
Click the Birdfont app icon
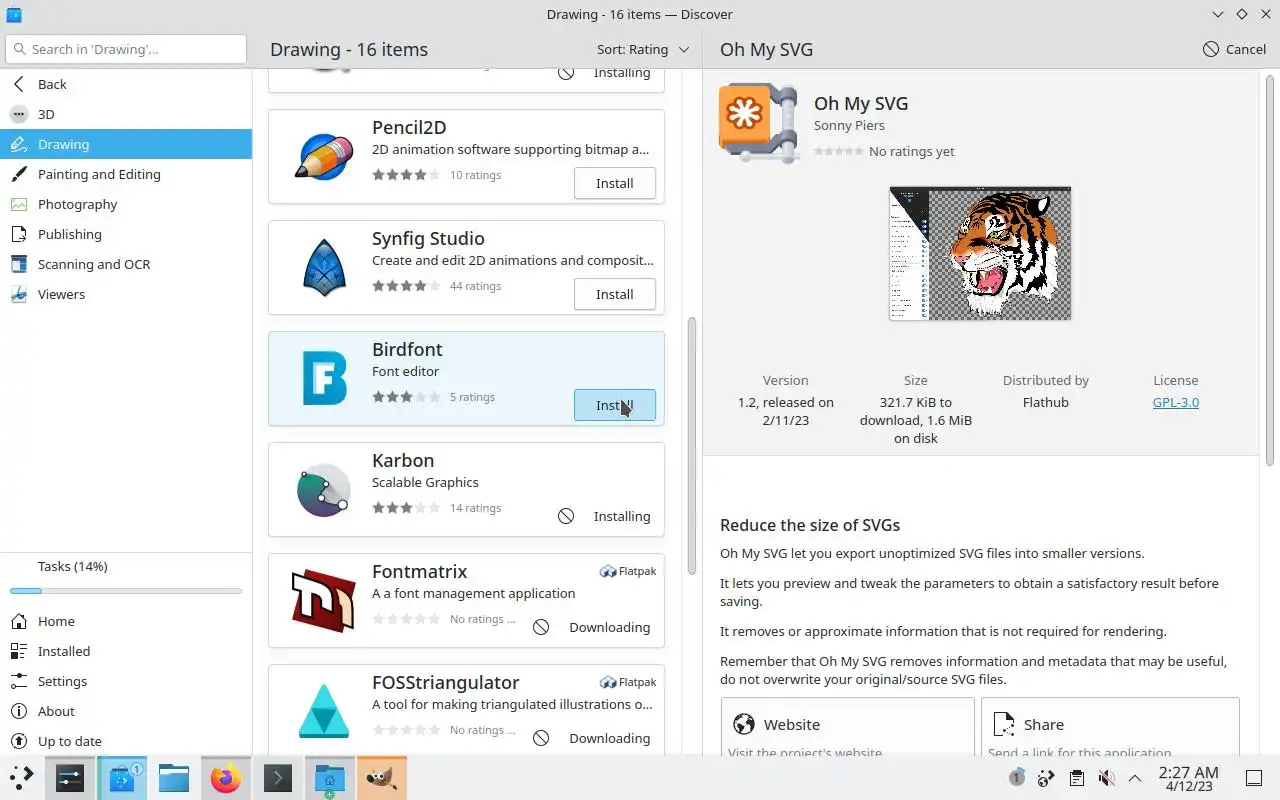click(324, 379)
